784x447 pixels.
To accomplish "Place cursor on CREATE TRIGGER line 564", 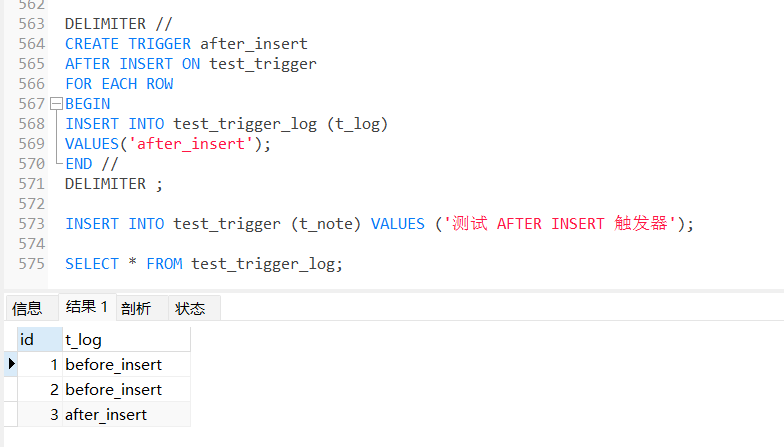I will click(x=186, y=44).
